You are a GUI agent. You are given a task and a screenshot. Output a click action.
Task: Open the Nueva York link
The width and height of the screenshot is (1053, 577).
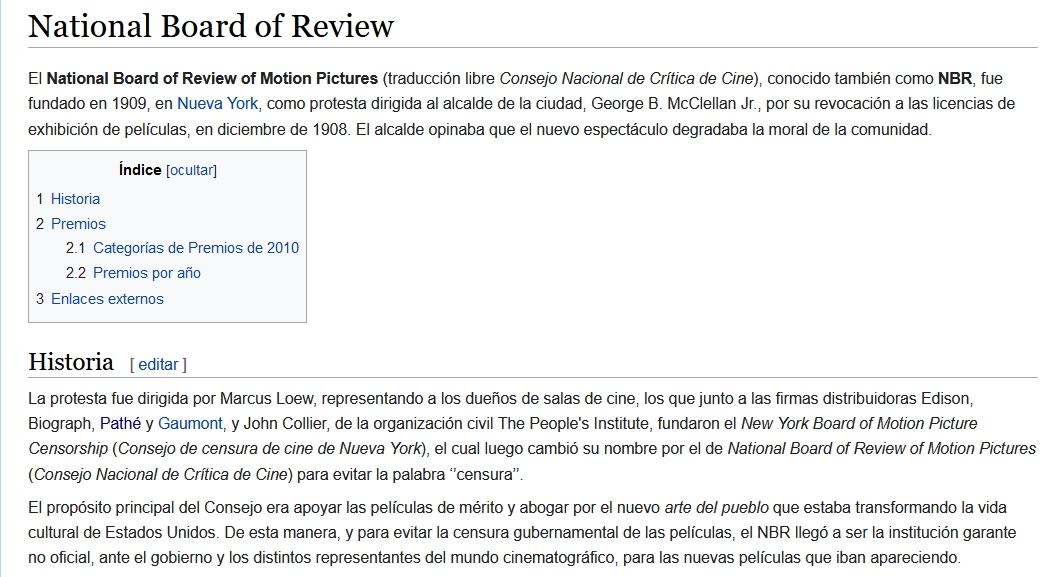click(217, 103)
